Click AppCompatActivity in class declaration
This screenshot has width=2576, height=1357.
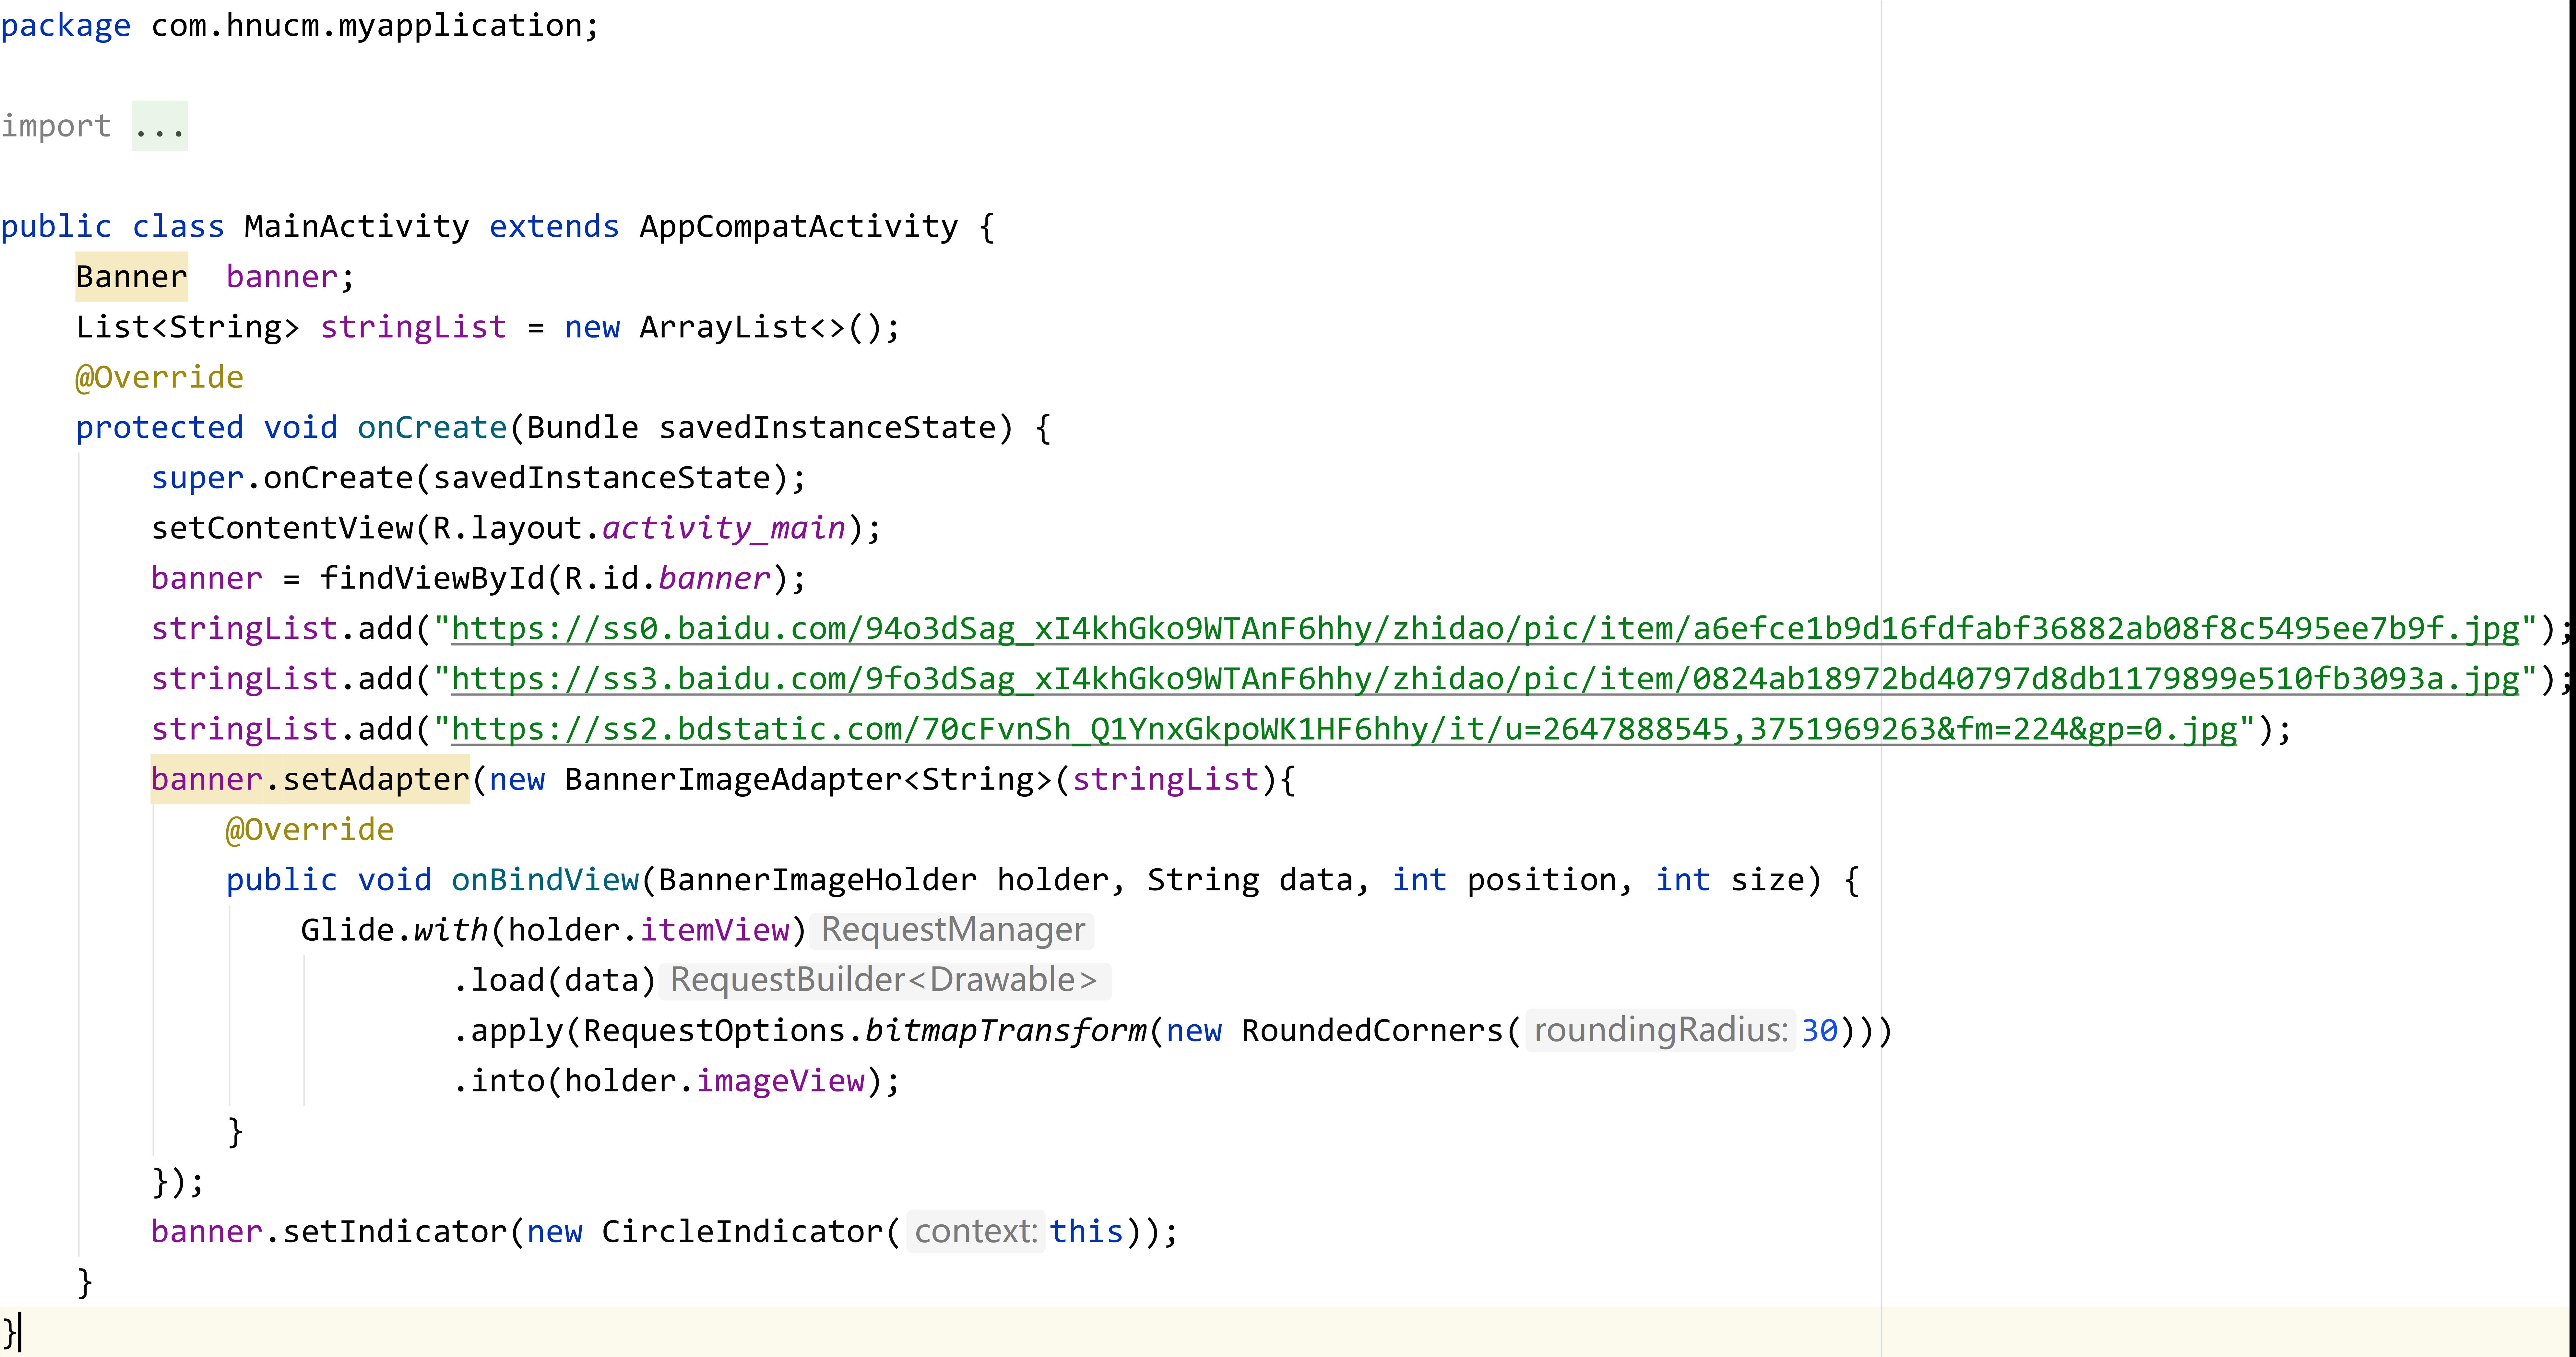click(x=798, y=227)
